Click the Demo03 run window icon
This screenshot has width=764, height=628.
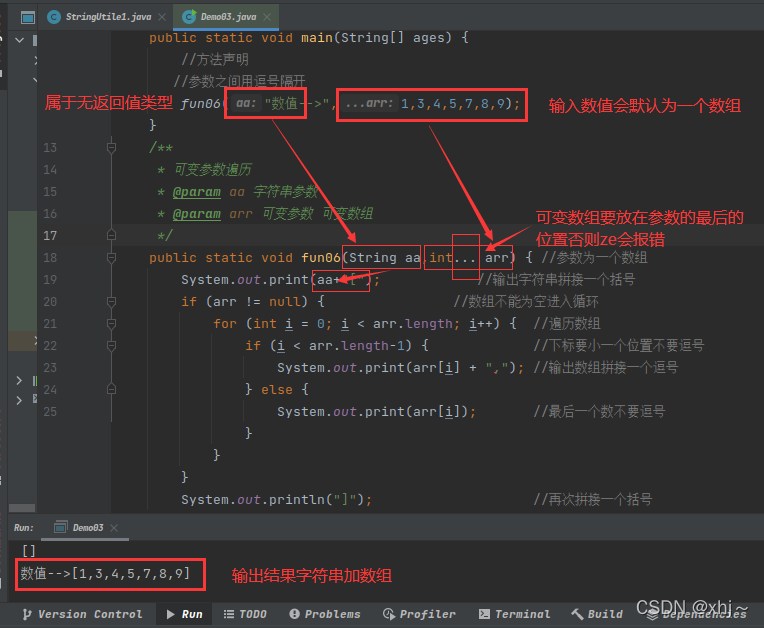click(x=60, y=527)
